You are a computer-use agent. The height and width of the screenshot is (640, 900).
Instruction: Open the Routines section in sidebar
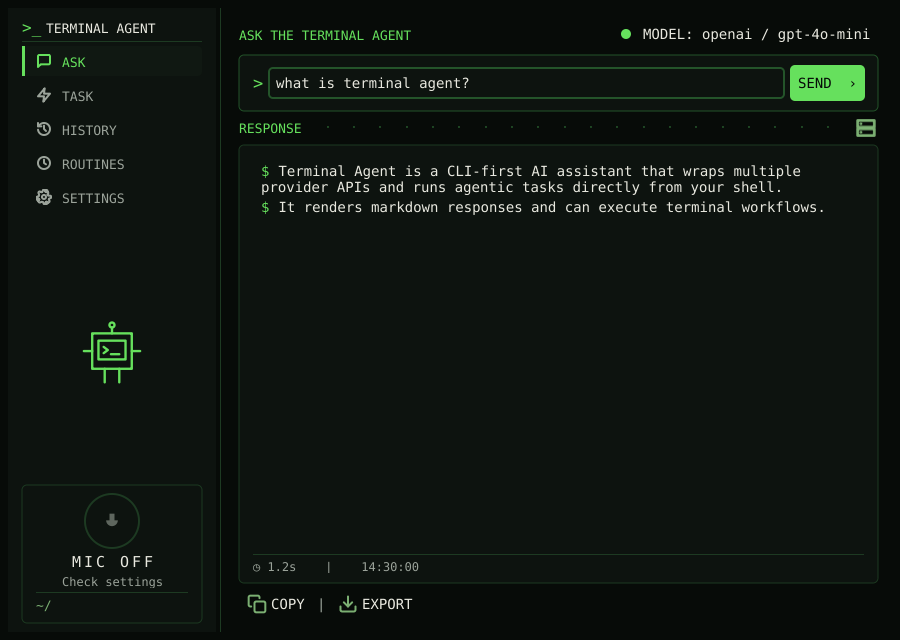[112, 164]
